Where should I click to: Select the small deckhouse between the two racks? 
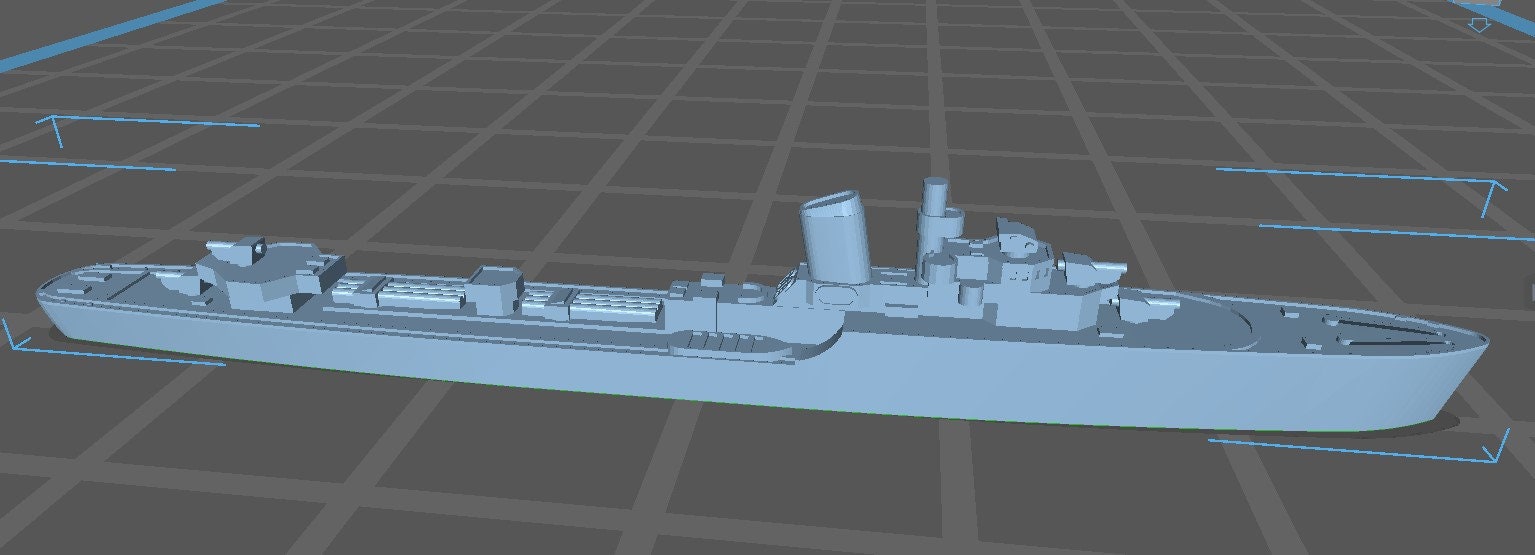pos(497,289)
